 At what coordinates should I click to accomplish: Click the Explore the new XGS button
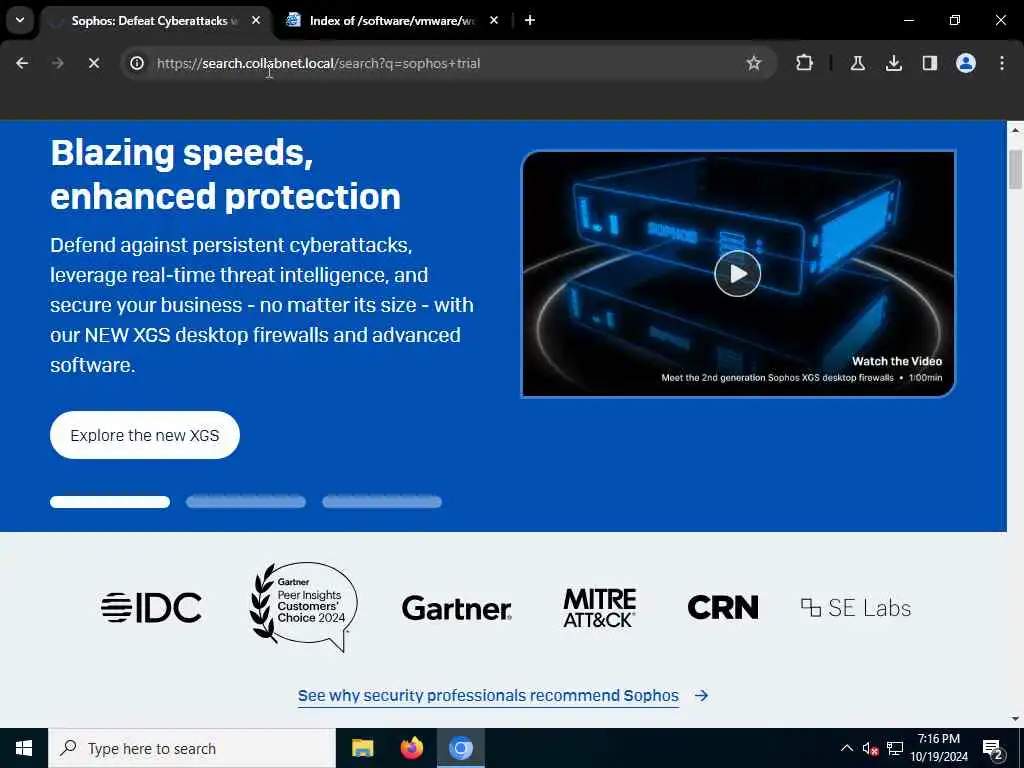tap(145, 435)
